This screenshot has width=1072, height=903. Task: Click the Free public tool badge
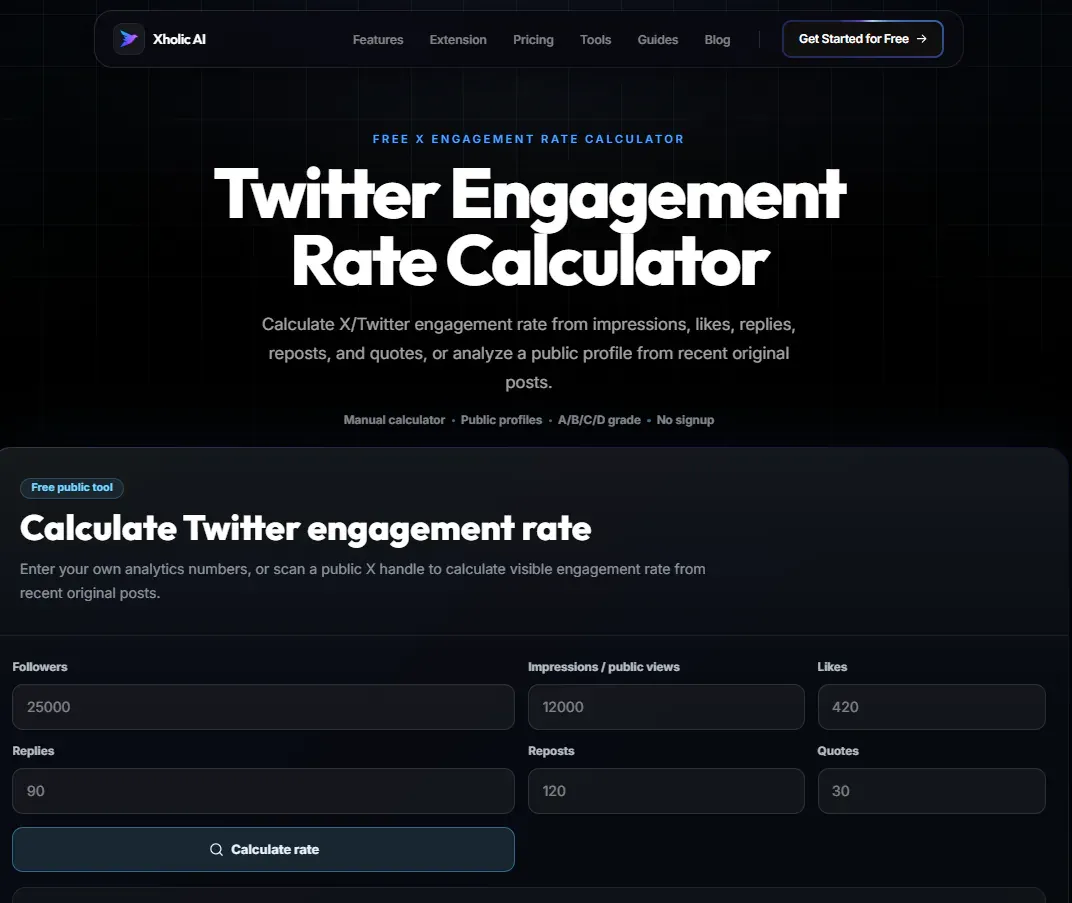point(72,487)
